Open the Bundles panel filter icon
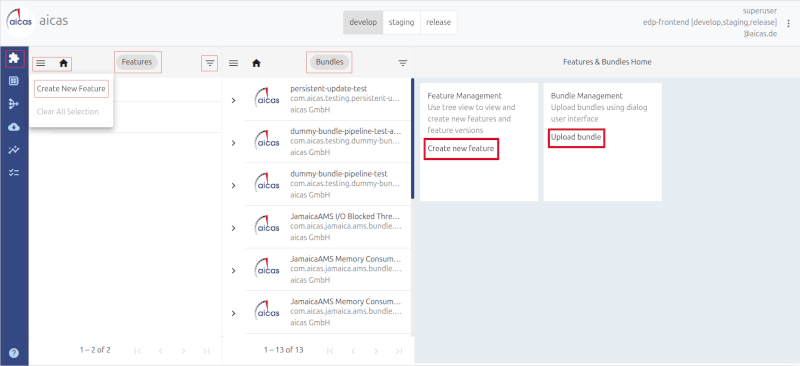The width and height of the screenshot is (800, 366). click(x=403, y=63)
